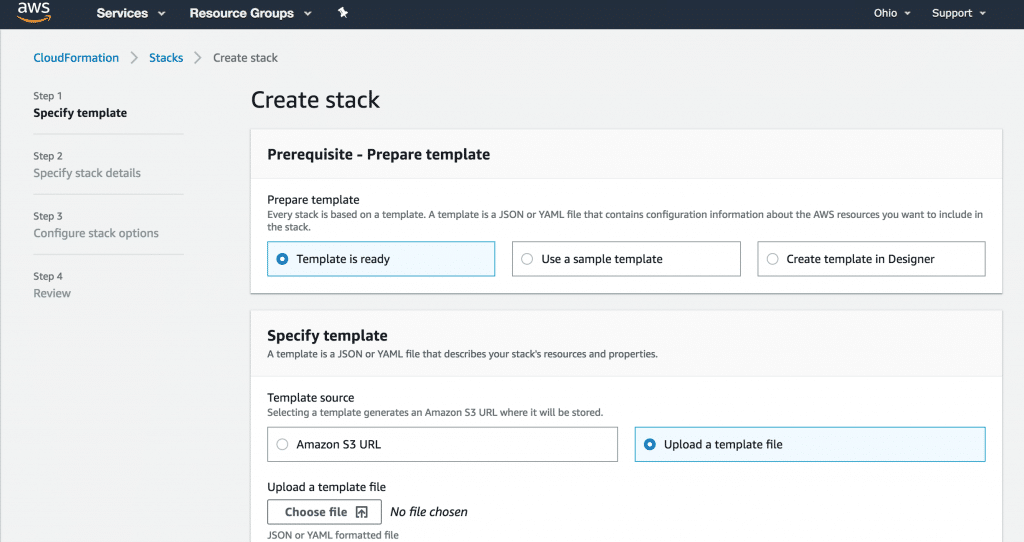Screen dimensions: 1024x542
Task: Go to Step 4 Review
Action: (x=52, y=293)
